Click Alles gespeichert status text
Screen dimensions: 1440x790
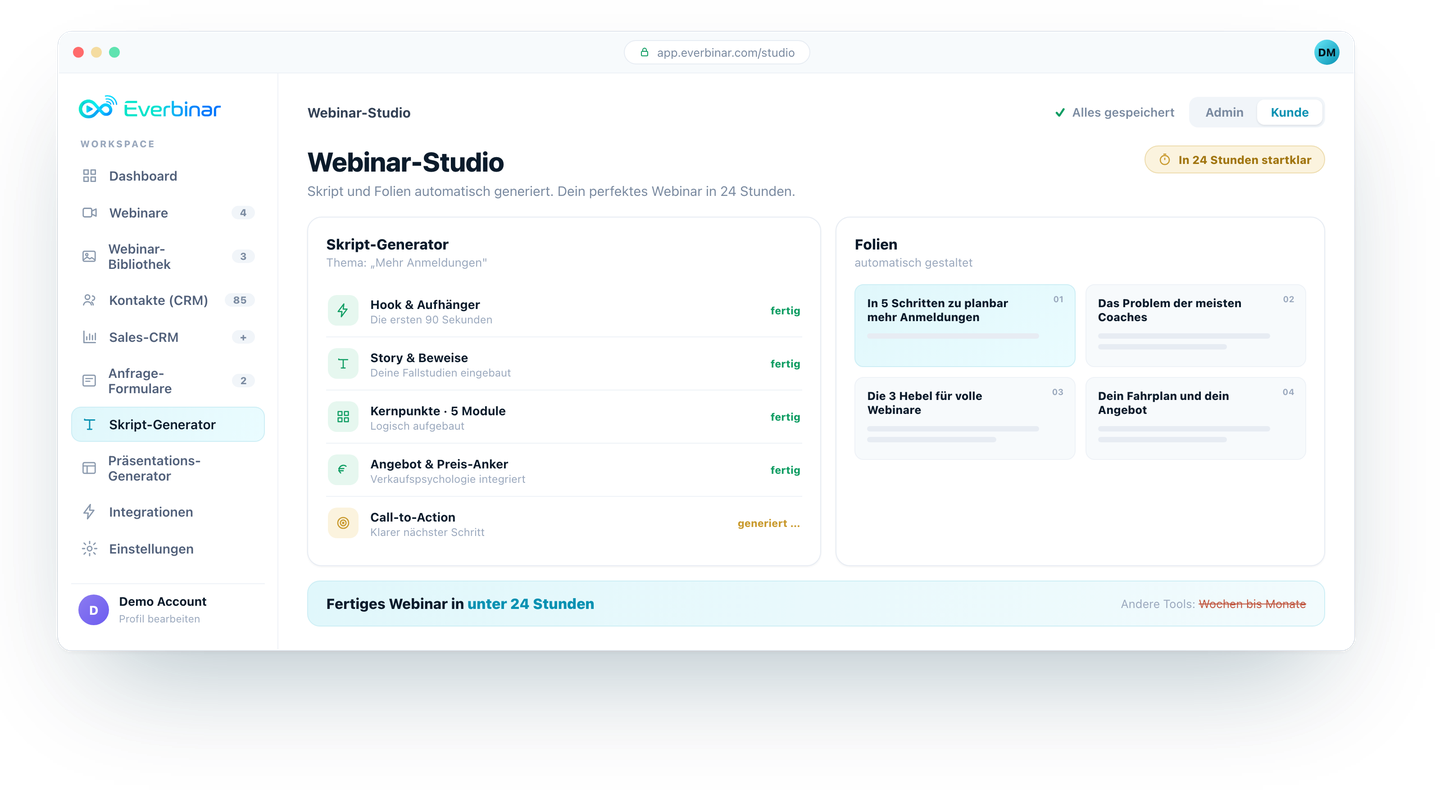click(x=1123, y=113)
